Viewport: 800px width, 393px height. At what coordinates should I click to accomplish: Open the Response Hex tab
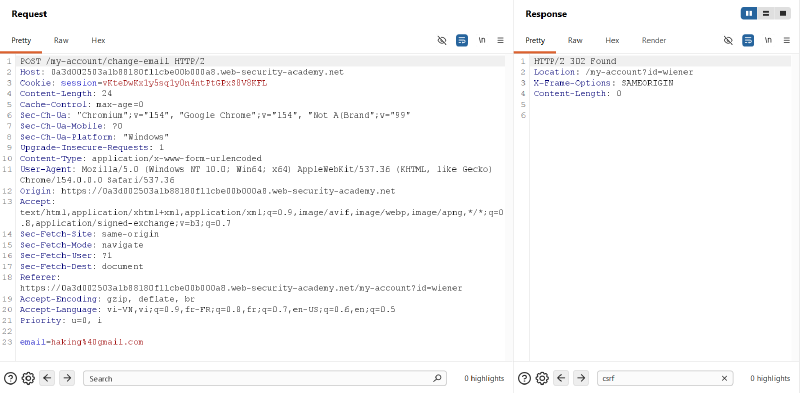(x=612, y=40)
